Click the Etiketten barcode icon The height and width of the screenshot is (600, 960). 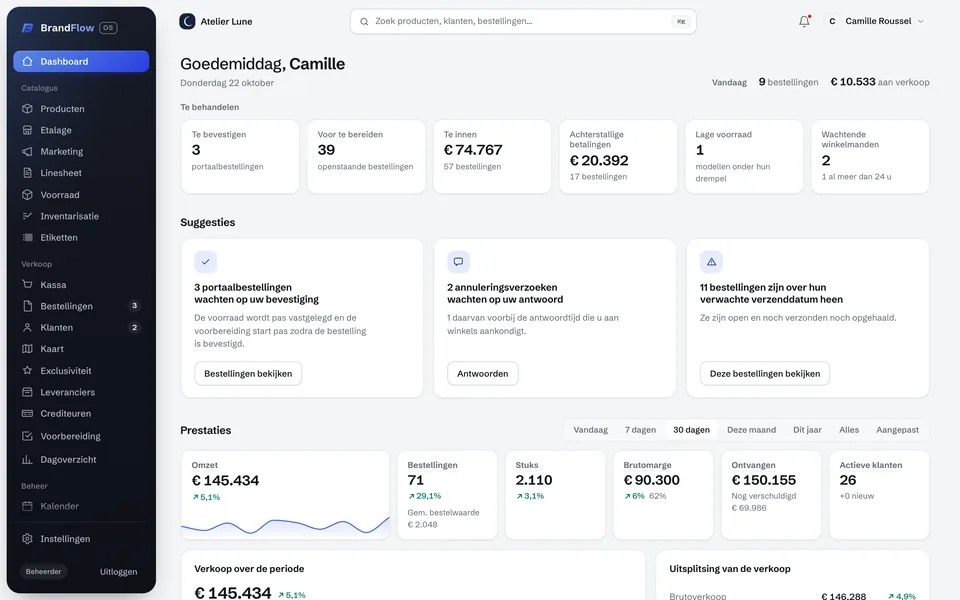pos(27,238)
